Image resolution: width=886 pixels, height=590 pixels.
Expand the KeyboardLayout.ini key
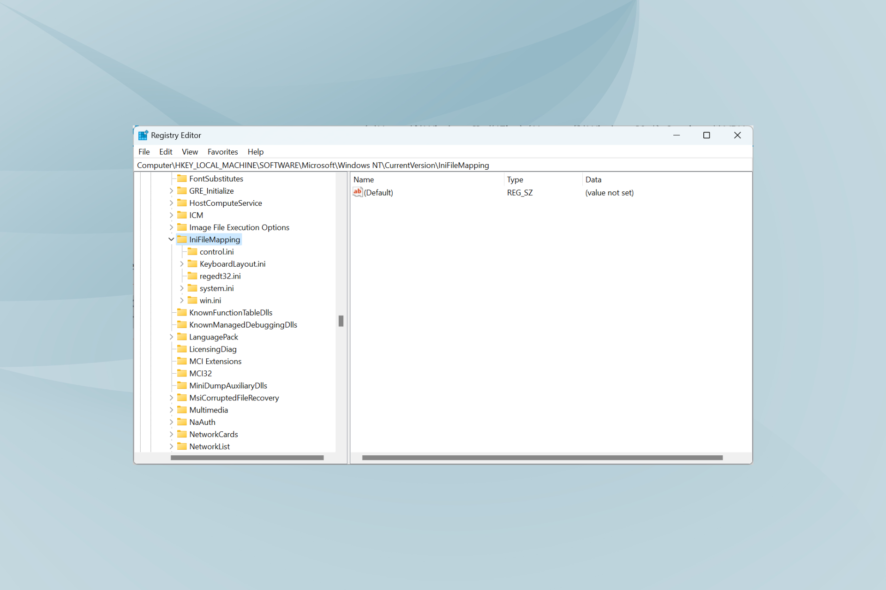point(181,264)
